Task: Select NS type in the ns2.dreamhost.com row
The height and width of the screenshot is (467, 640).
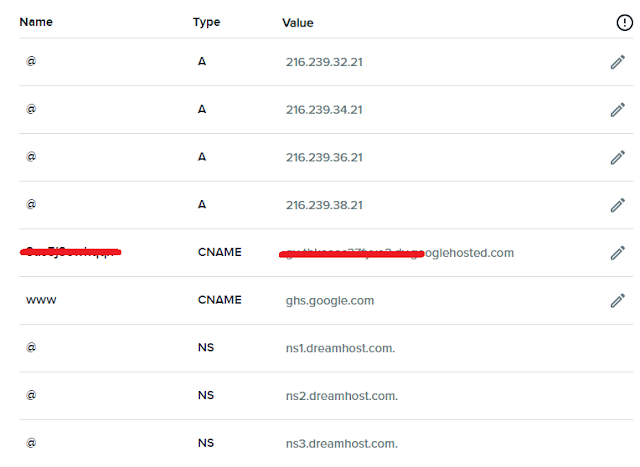Action: pos(206,396)
